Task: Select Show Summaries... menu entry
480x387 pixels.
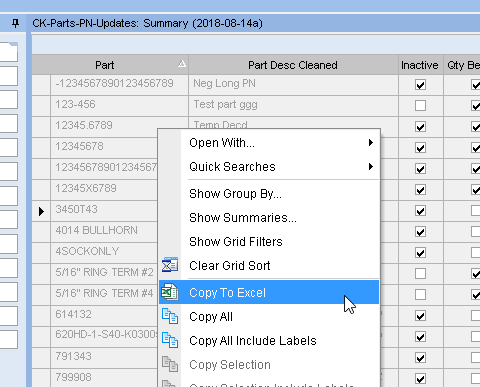Action: [x=269, y=218]
